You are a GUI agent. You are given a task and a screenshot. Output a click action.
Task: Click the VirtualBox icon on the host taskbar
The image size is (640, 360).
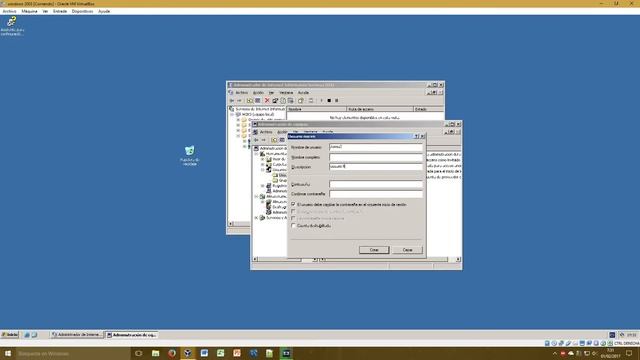pos(188,353)
